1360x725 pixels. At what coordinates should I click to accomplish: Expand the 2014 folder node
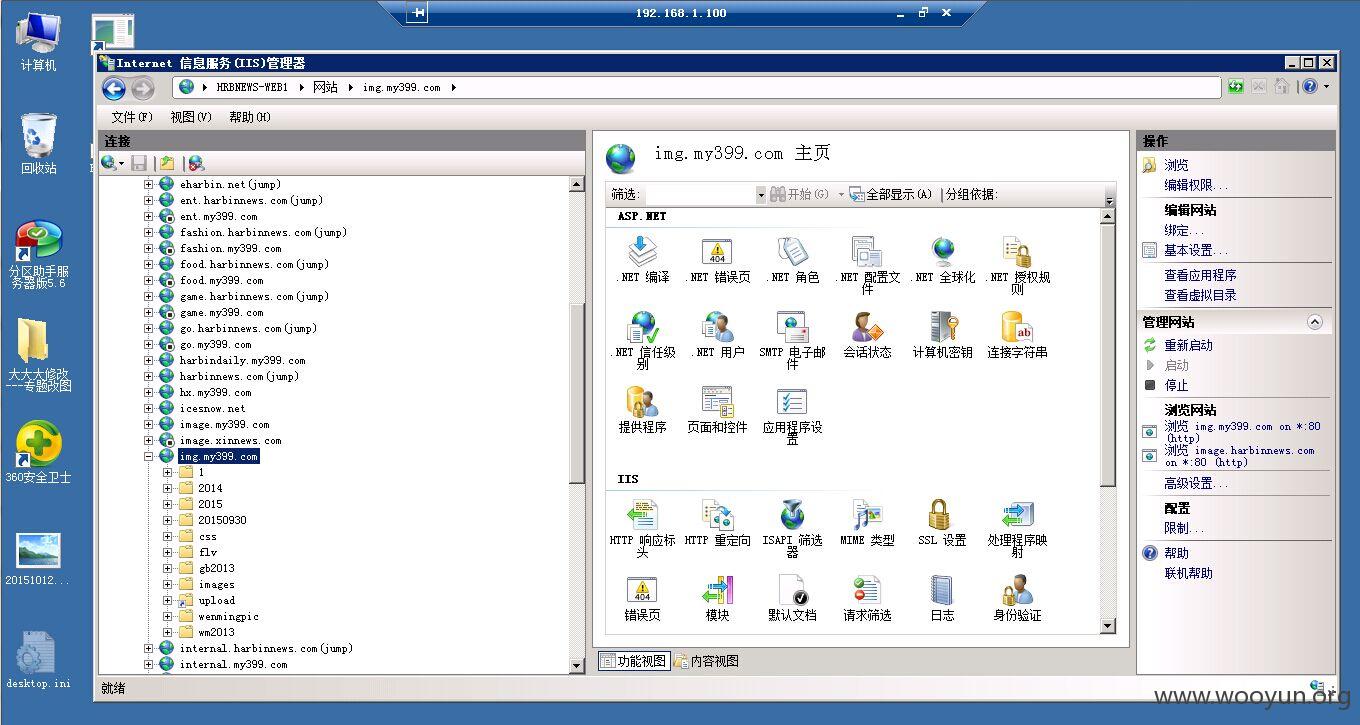(168, 488)
